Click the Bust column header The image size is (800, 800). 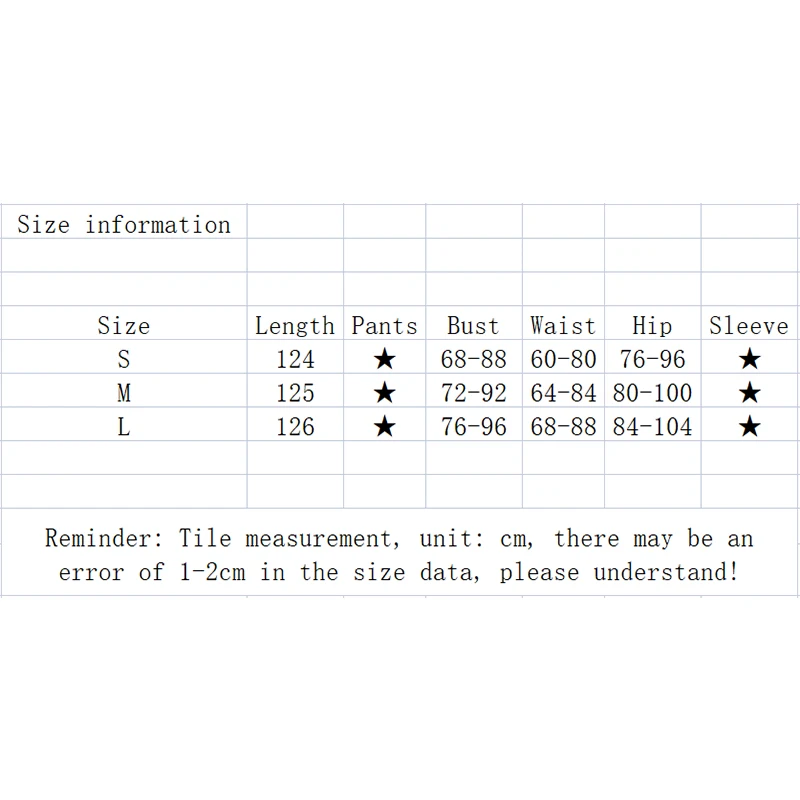(473, 326)
